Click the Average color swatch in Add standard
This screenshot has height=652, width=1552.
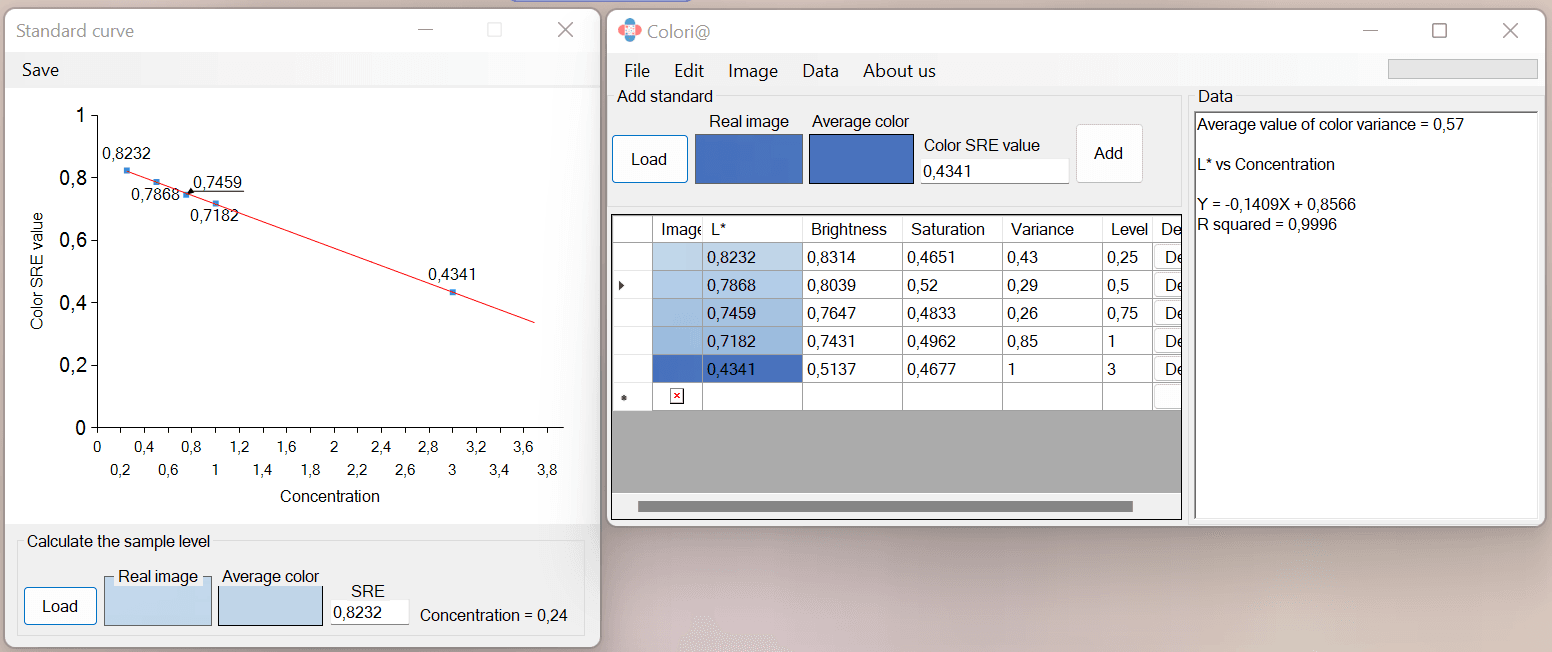click(x=861, y=159)
